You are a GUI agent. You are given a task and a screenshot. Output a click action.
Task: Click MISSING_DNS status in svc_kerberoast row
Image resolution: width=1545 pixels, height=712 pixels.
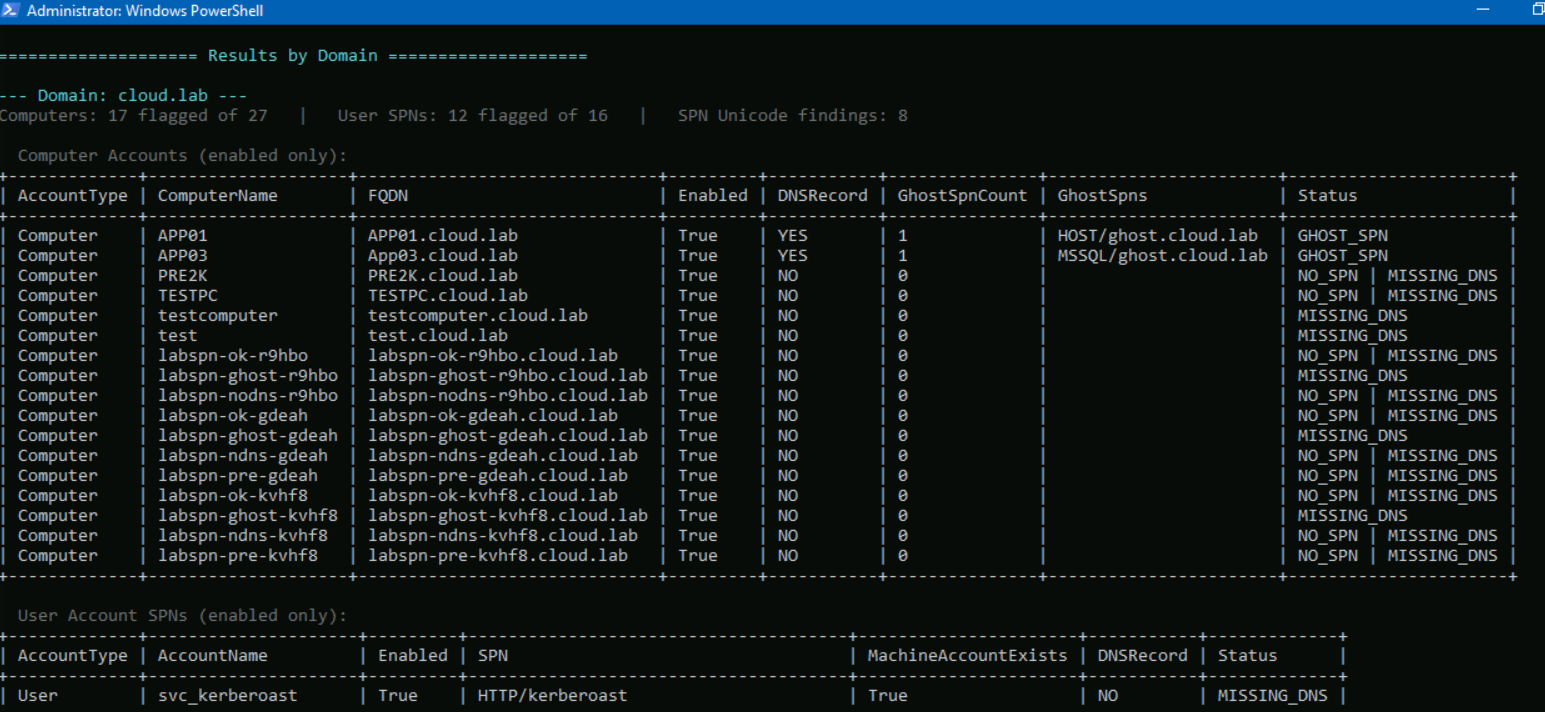click(1272, 696)
